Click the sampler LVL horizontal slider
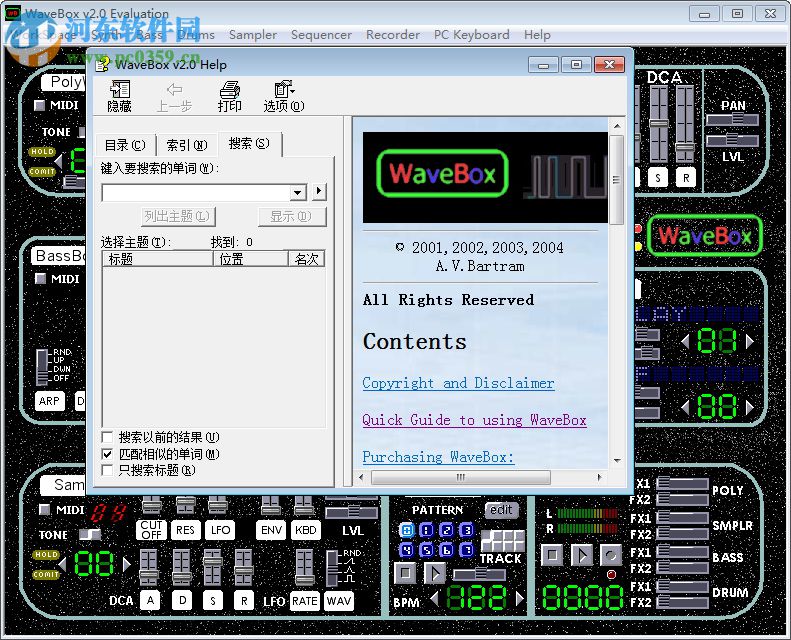The width and height of the screenshot is (791, 640). tap(352, 513)
